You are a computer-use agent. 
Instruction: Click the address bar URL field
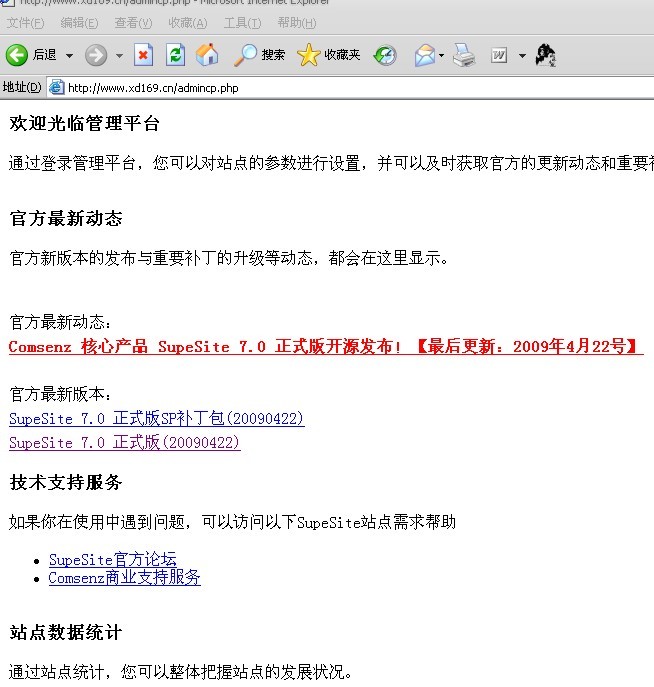(350, 88)
